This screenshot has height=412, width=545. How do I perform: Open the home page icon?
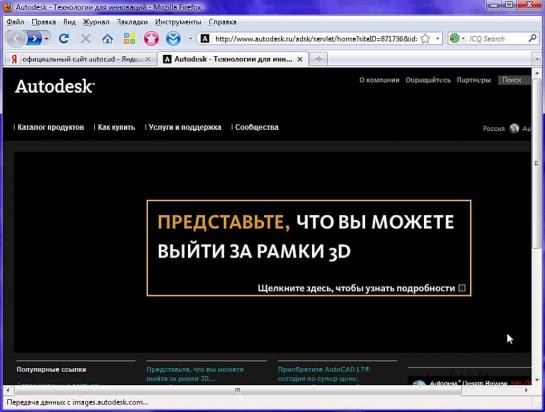point(107,39)
